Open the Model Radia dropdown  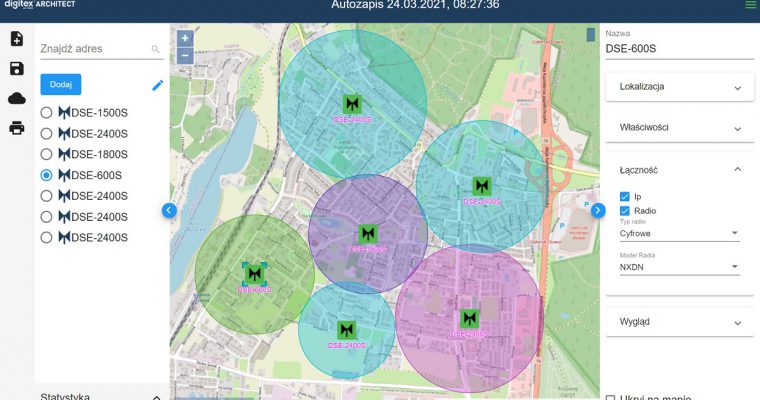click(x=679, y=267)
